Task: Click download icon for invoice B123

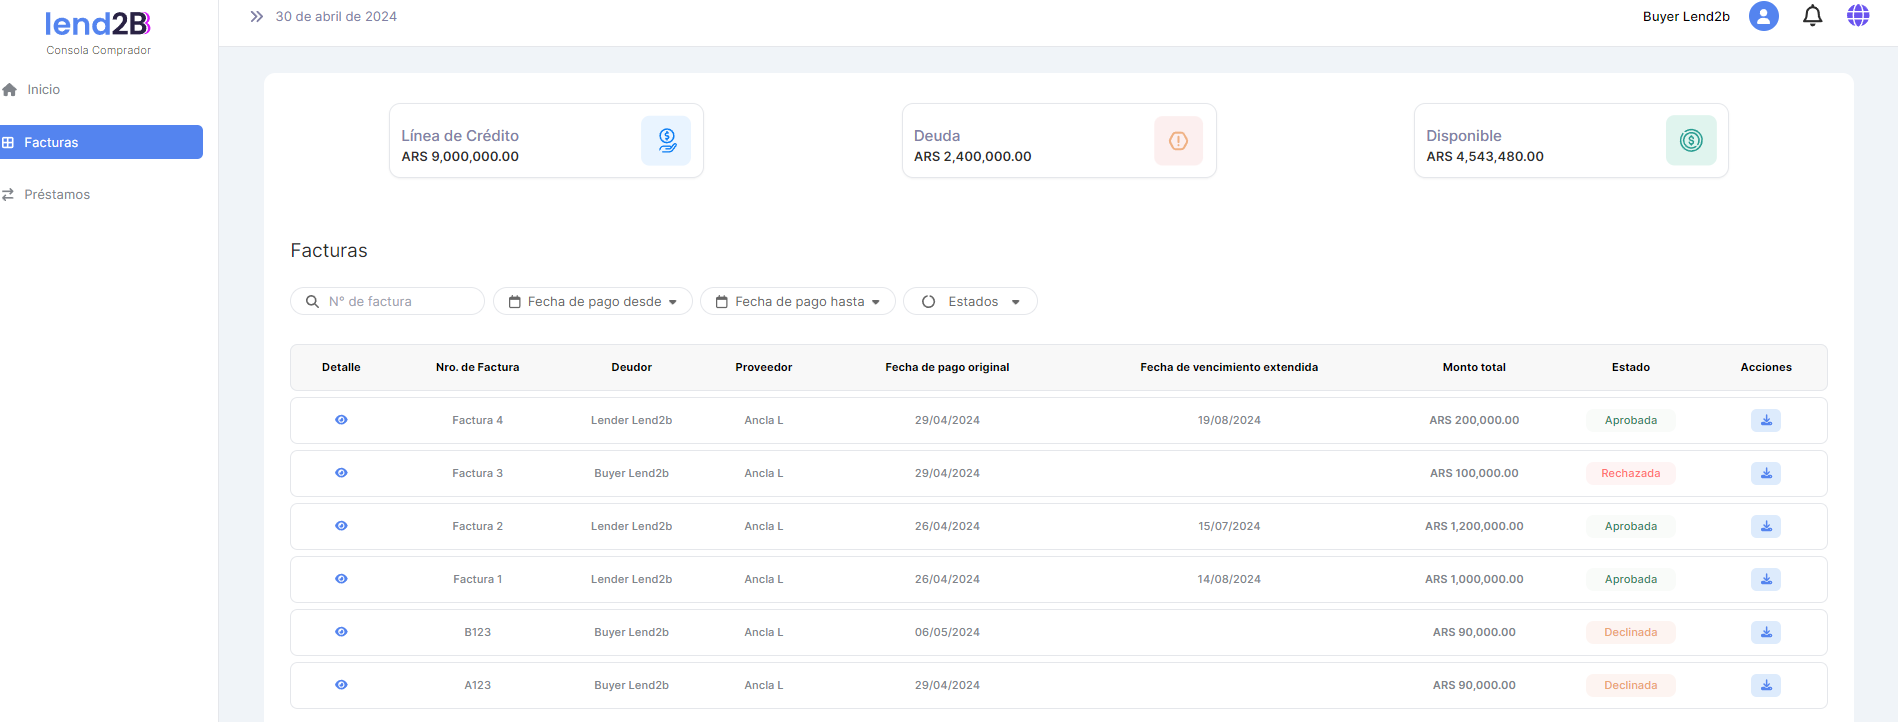Action: pyautogui.click(x=1766, y=633)
